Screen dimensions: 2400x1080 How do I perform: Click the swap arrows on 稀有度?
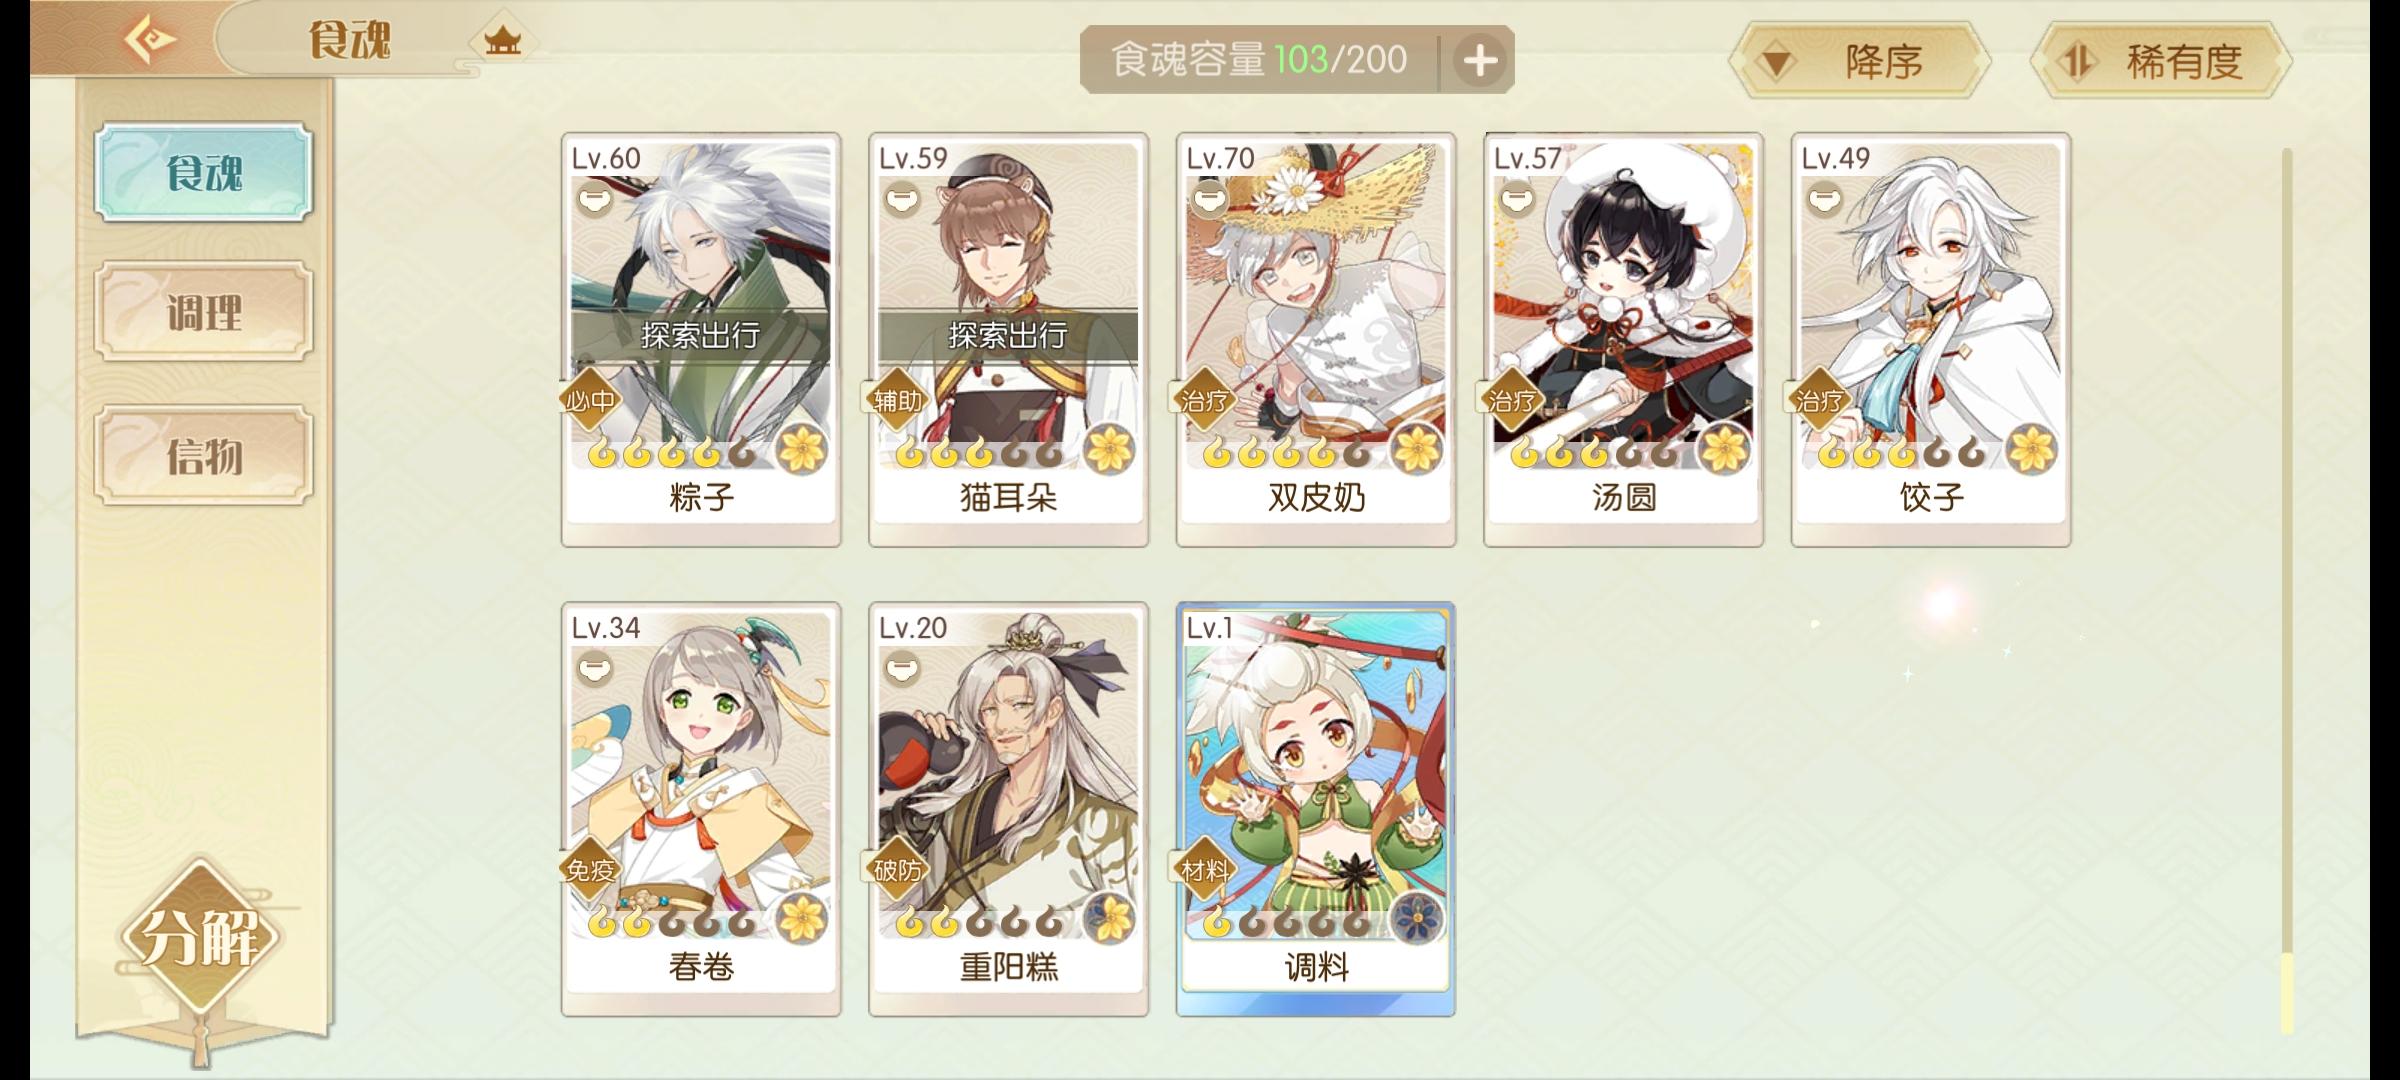tap(2078, 62)
